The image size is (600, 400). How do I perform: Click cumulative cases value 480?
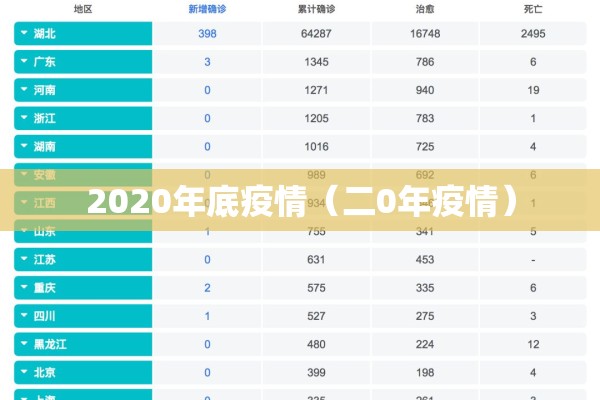click(316, 344)
